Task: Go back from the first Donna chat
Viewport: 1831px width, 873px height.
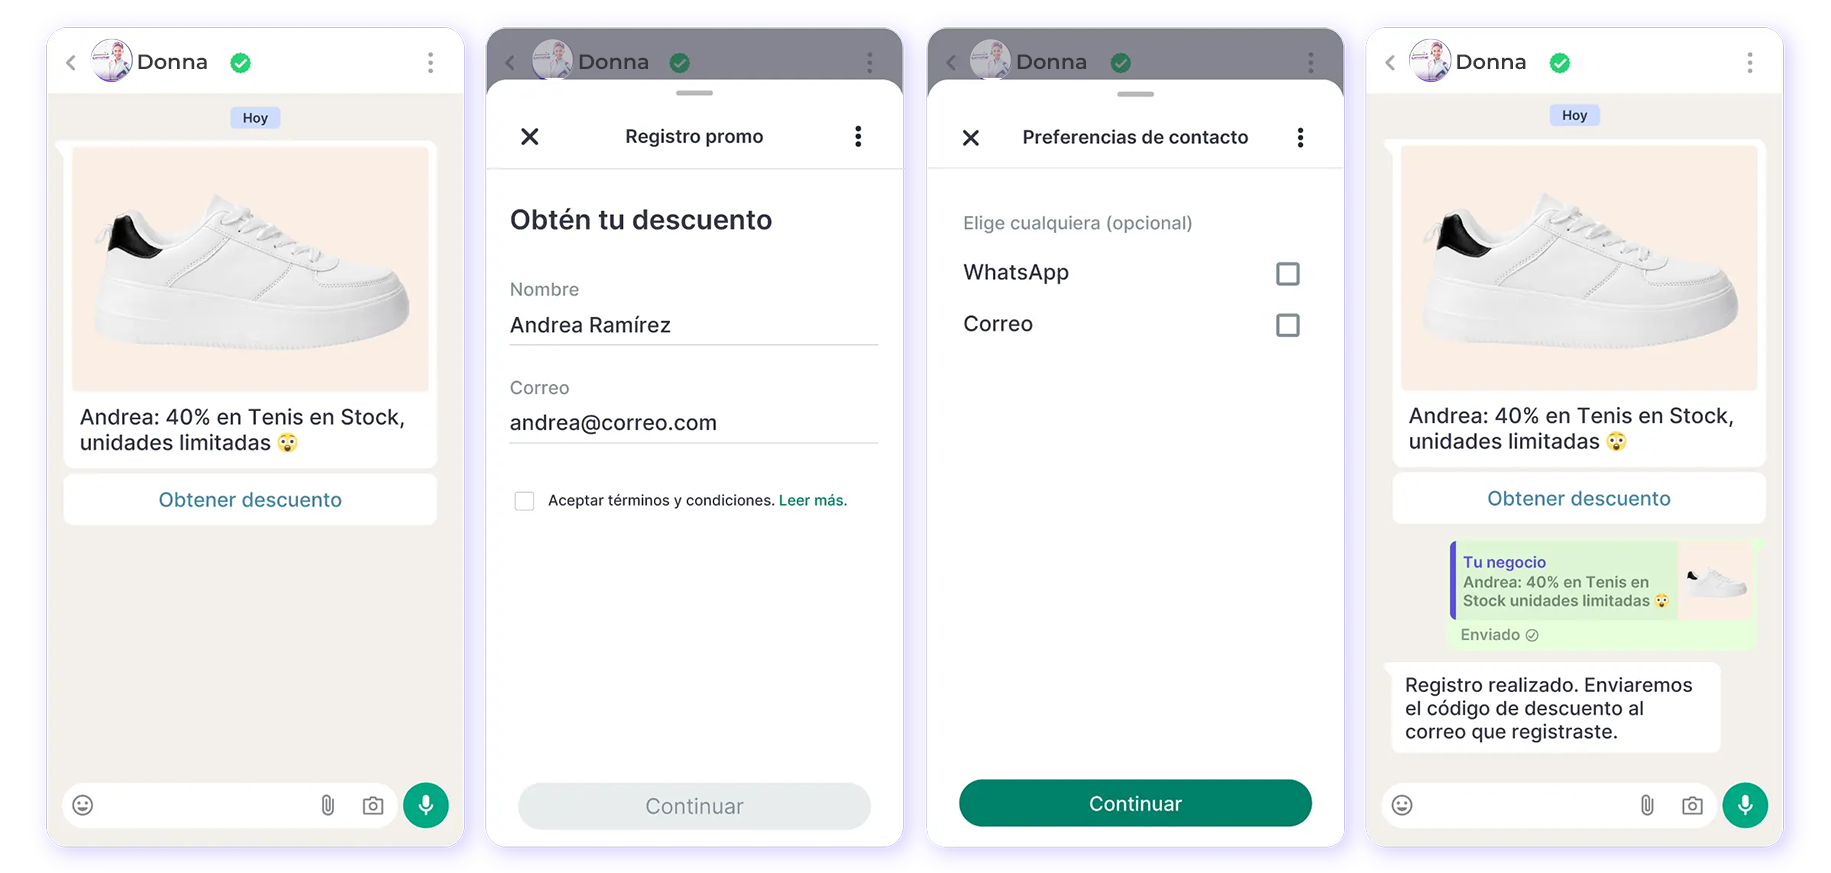Action: coord(71,63)
